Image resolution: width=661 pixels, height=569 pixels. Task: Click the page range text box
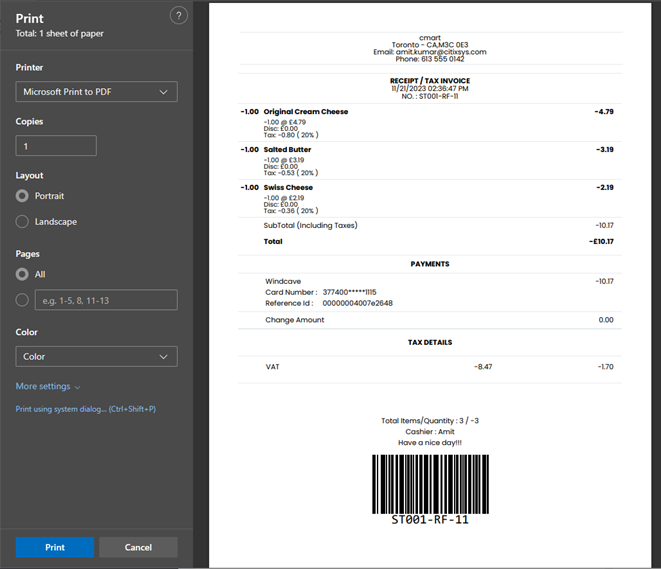pos(105,299)
